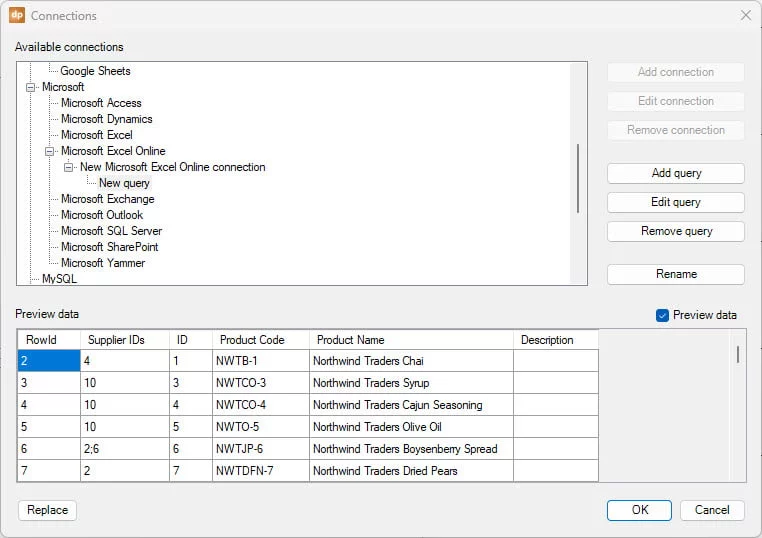Click the Remove query button
Image resolution: width=762 pixels, height=538 pixels.
click(x=675, y=231)
